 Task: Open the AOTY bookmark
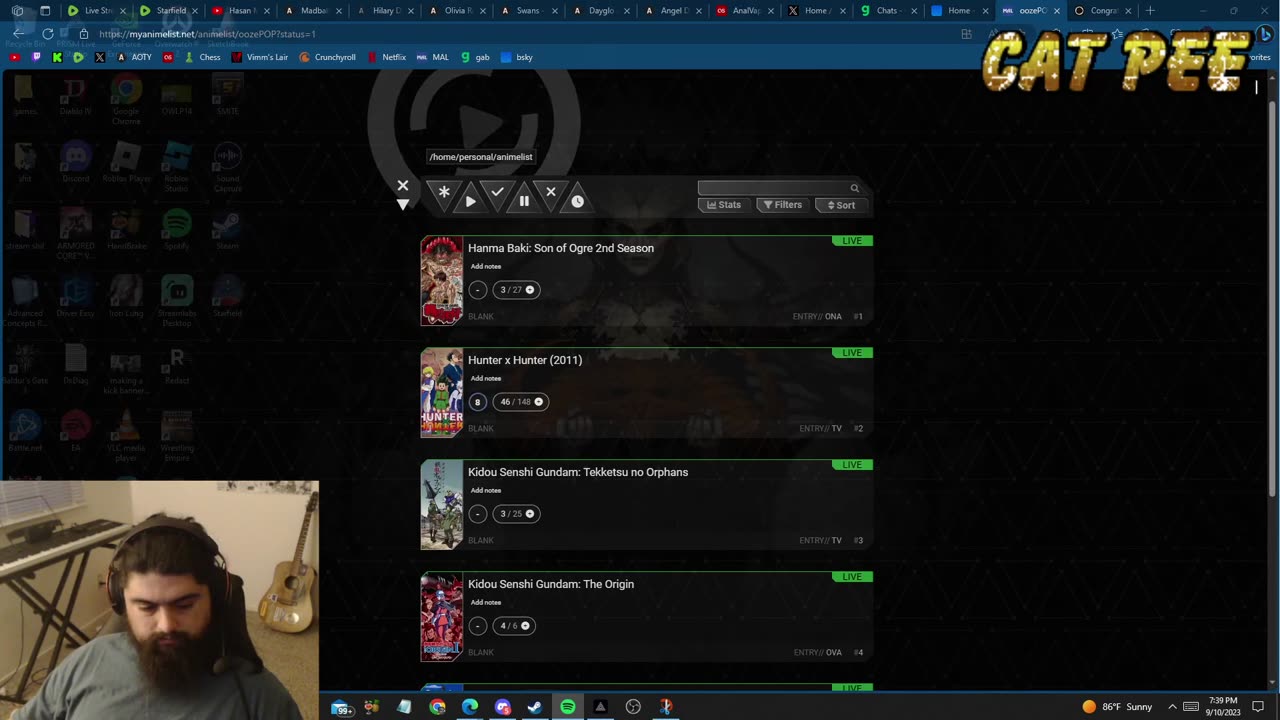click(135, 57)
